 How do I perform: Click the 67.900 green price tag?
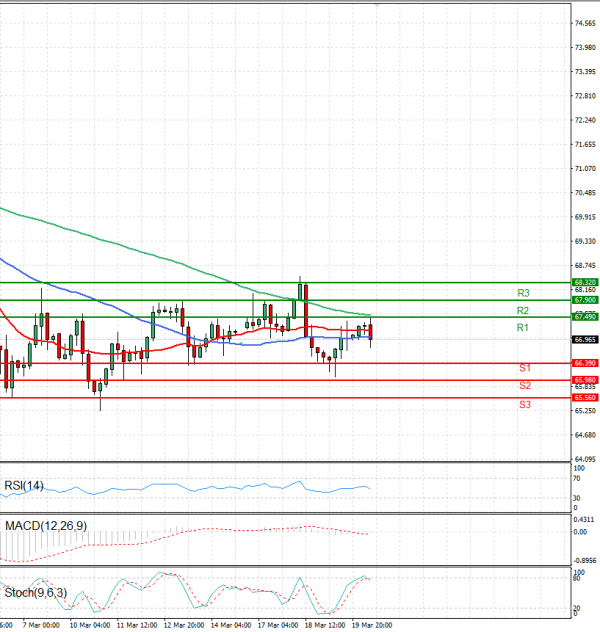[x=585, y=300]
